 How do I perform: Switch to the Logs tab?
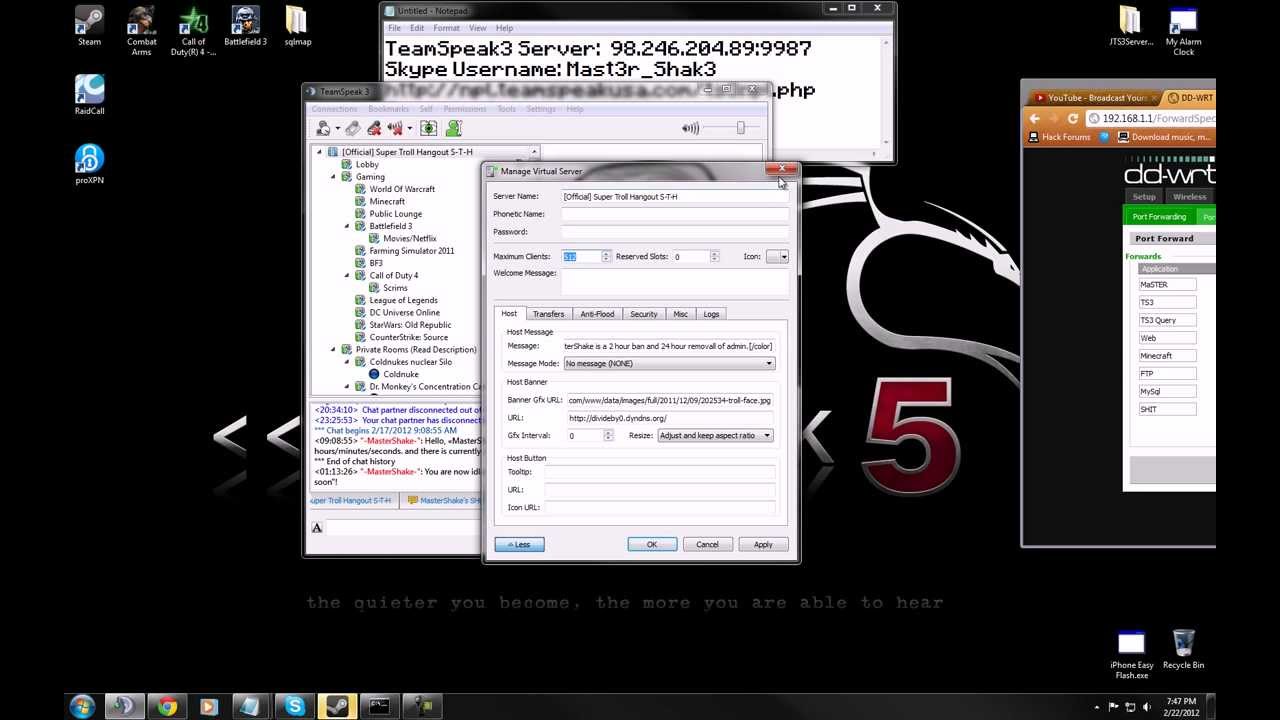point(711,314)
